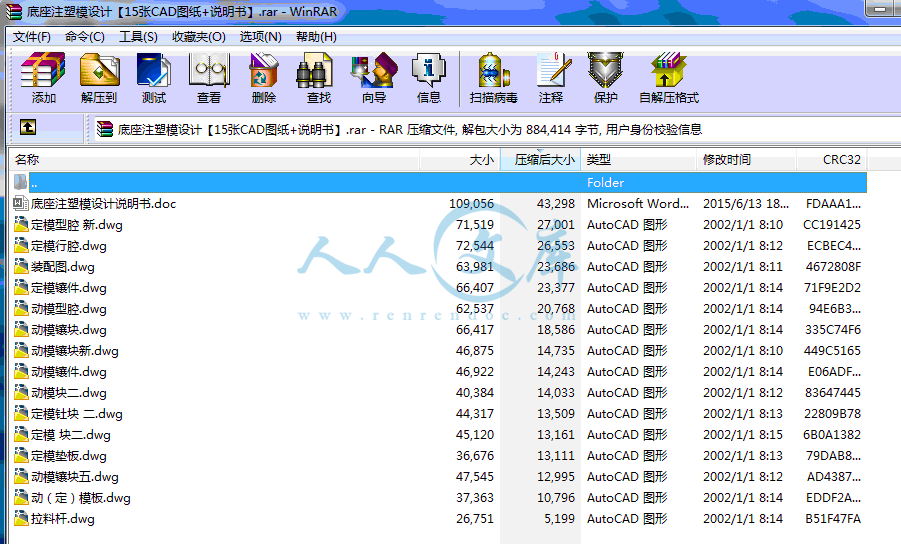
Task: Open the 帮助(H) menu
Action: pyautogui.click(x=316, y=37)
